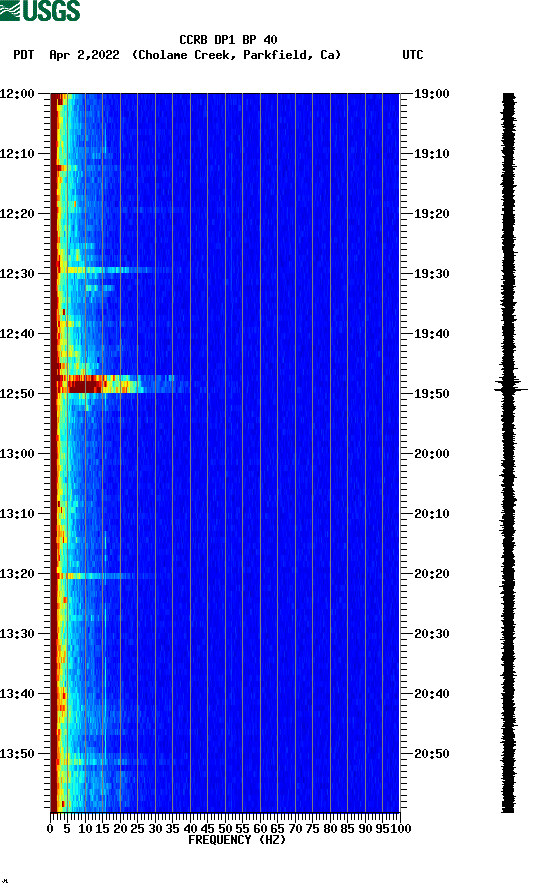Click the 12:20 PDT time label

(x=18, y=214)
